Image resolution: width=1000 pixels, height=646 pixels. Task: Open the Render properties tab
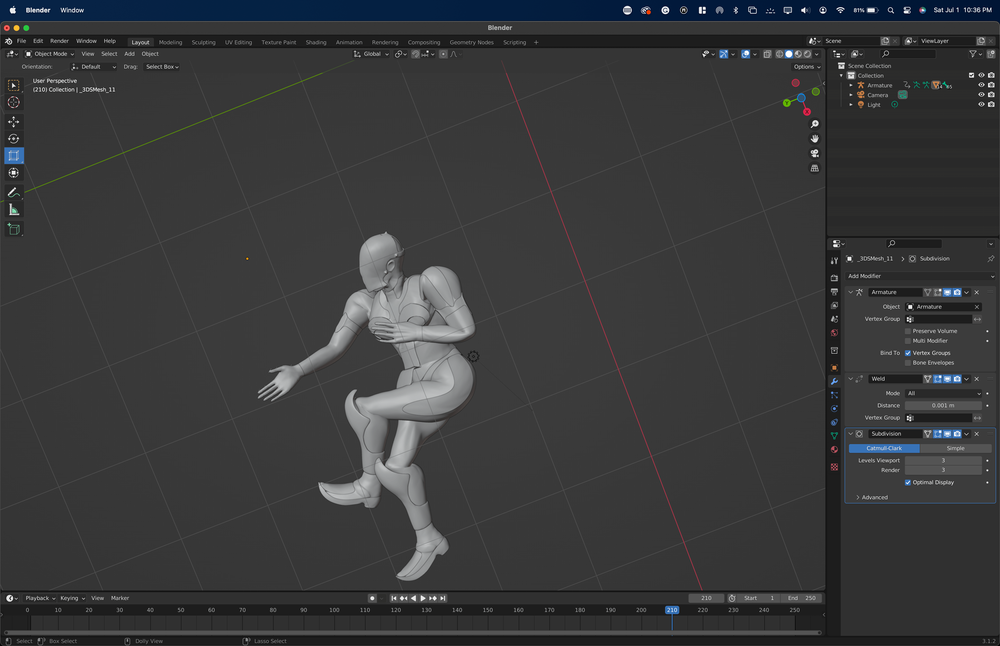coord(834,278)
